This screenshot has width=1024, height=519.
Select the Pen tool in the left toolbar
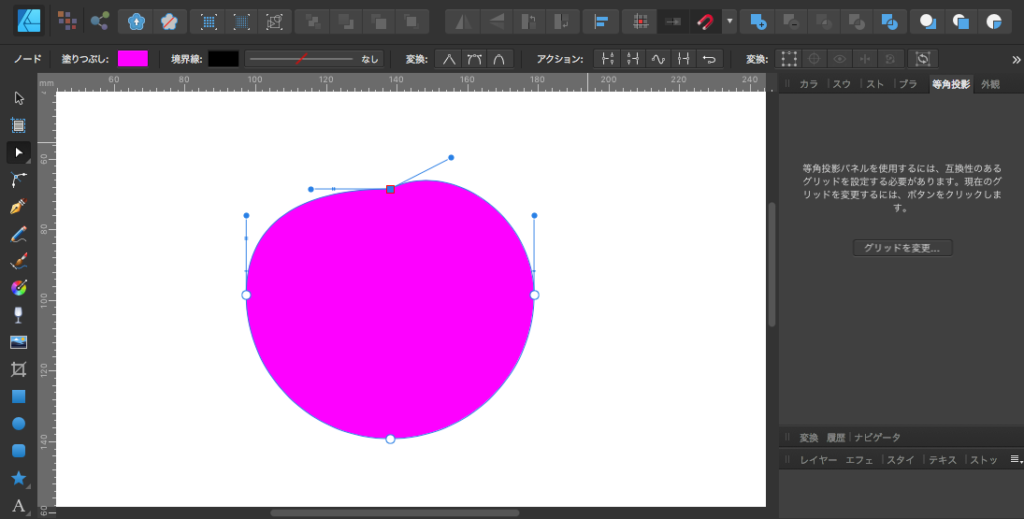tap(18, 207)
